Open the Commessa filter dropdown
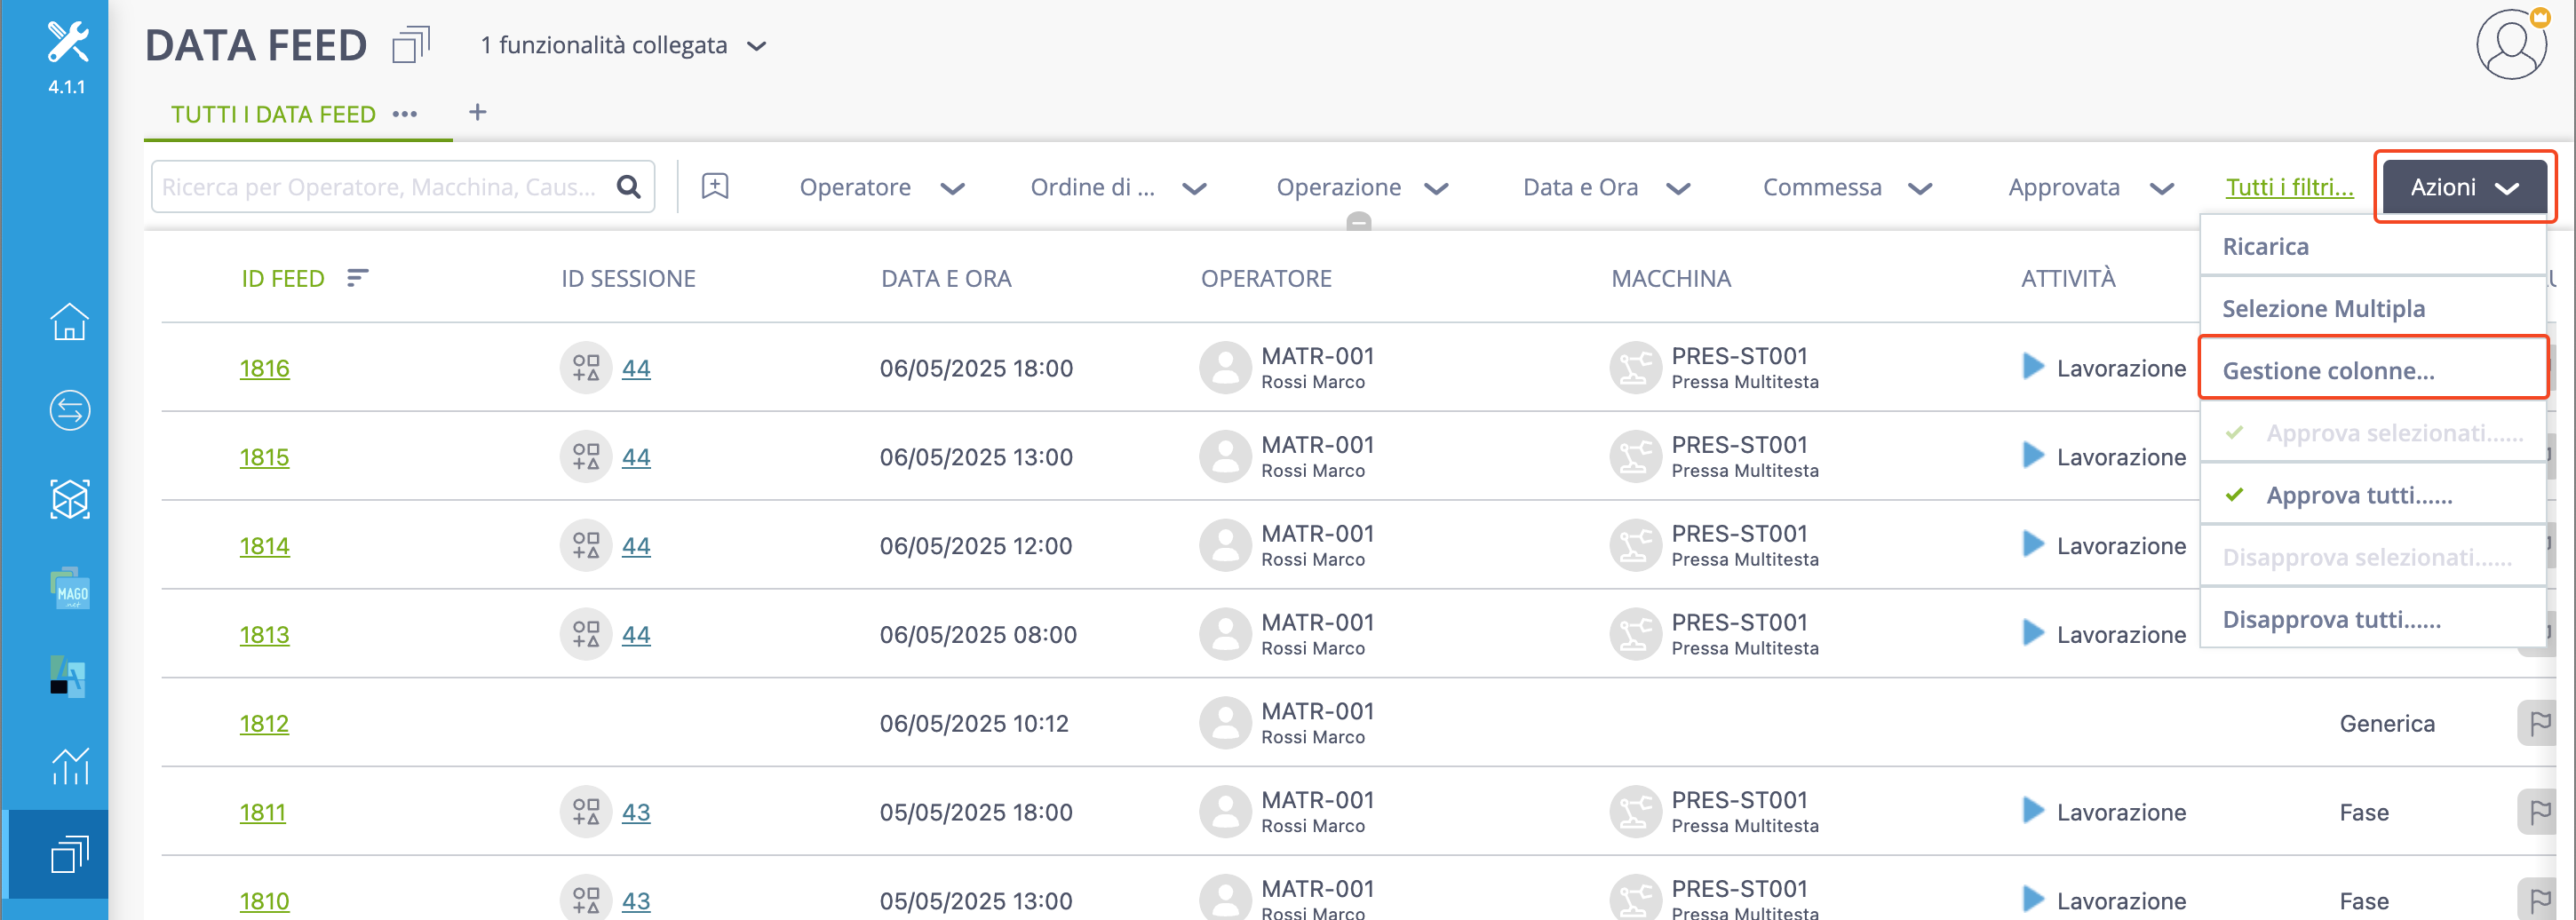 pyautogui.click(x=1846, y=187)
